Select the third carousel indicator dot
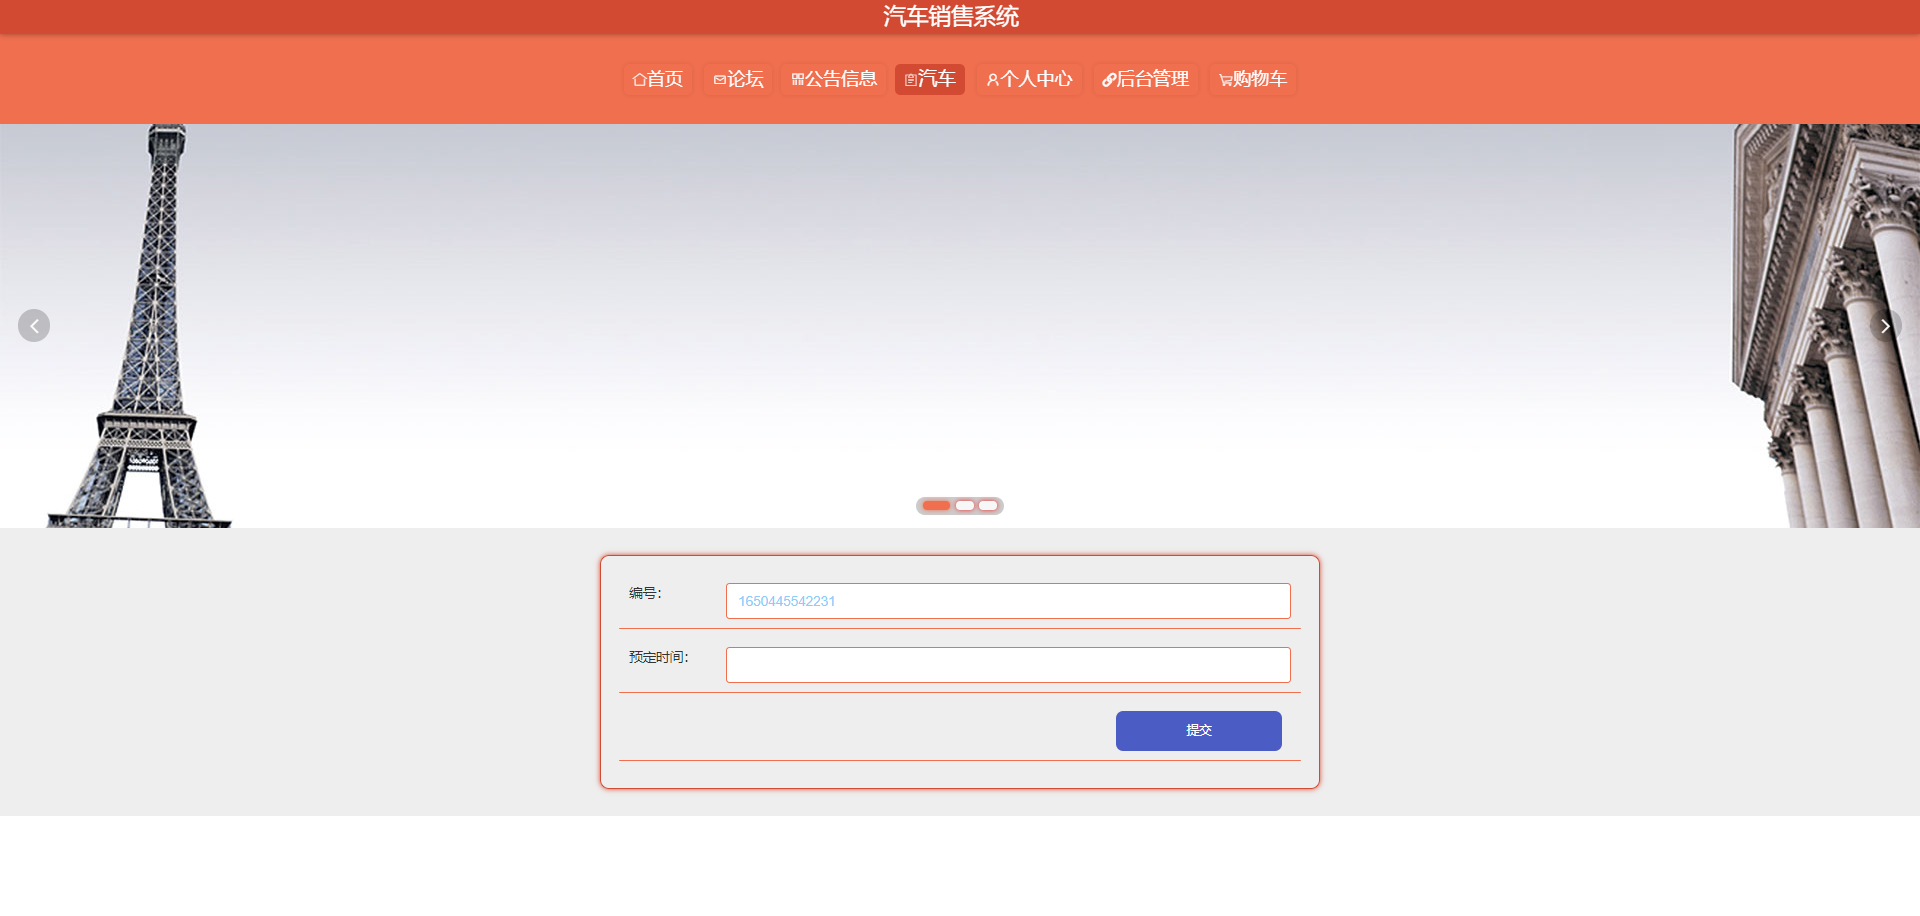 988,505
